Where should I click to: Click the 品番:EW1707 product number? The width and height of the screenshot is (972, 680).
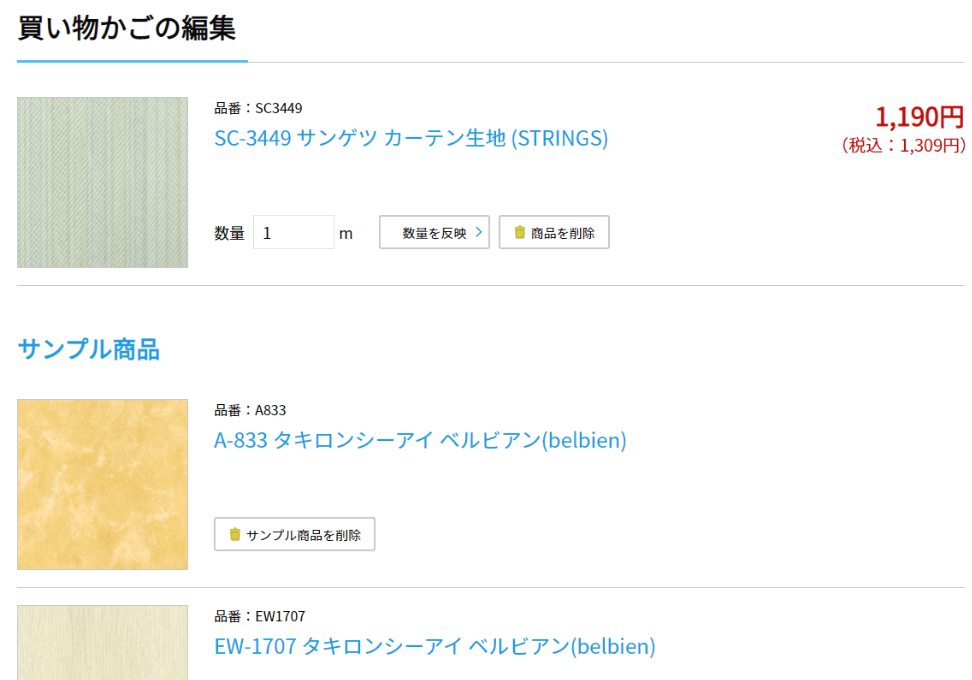pos(259,616)
